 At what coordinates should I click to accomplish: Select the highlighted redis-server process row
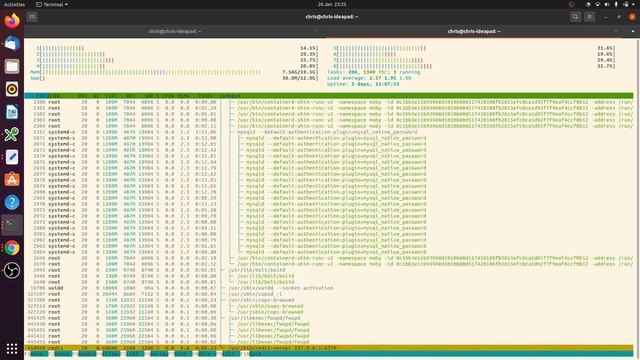coord(329,348)
